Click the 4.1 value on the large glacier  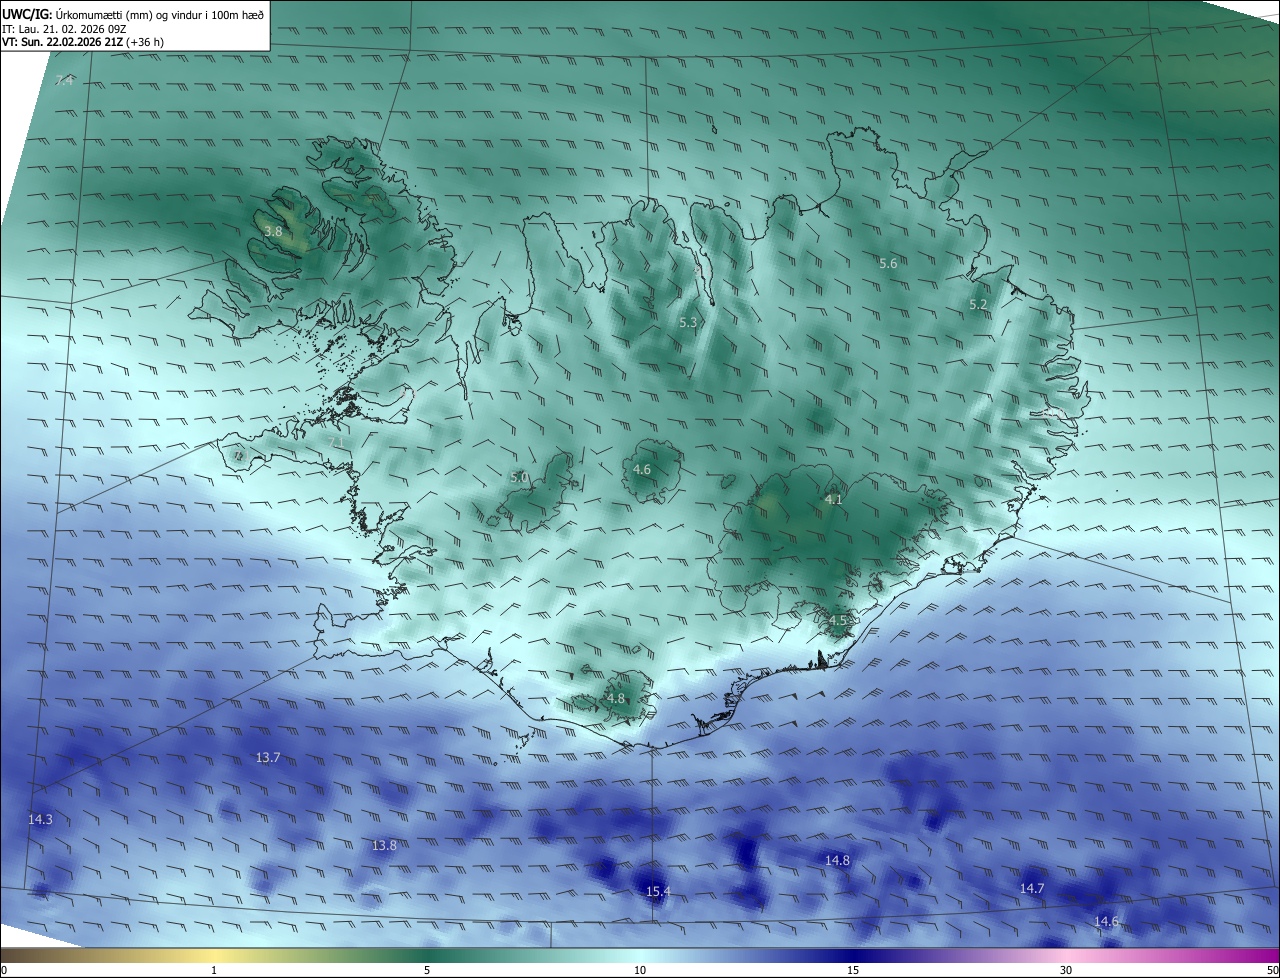point(834,499)
